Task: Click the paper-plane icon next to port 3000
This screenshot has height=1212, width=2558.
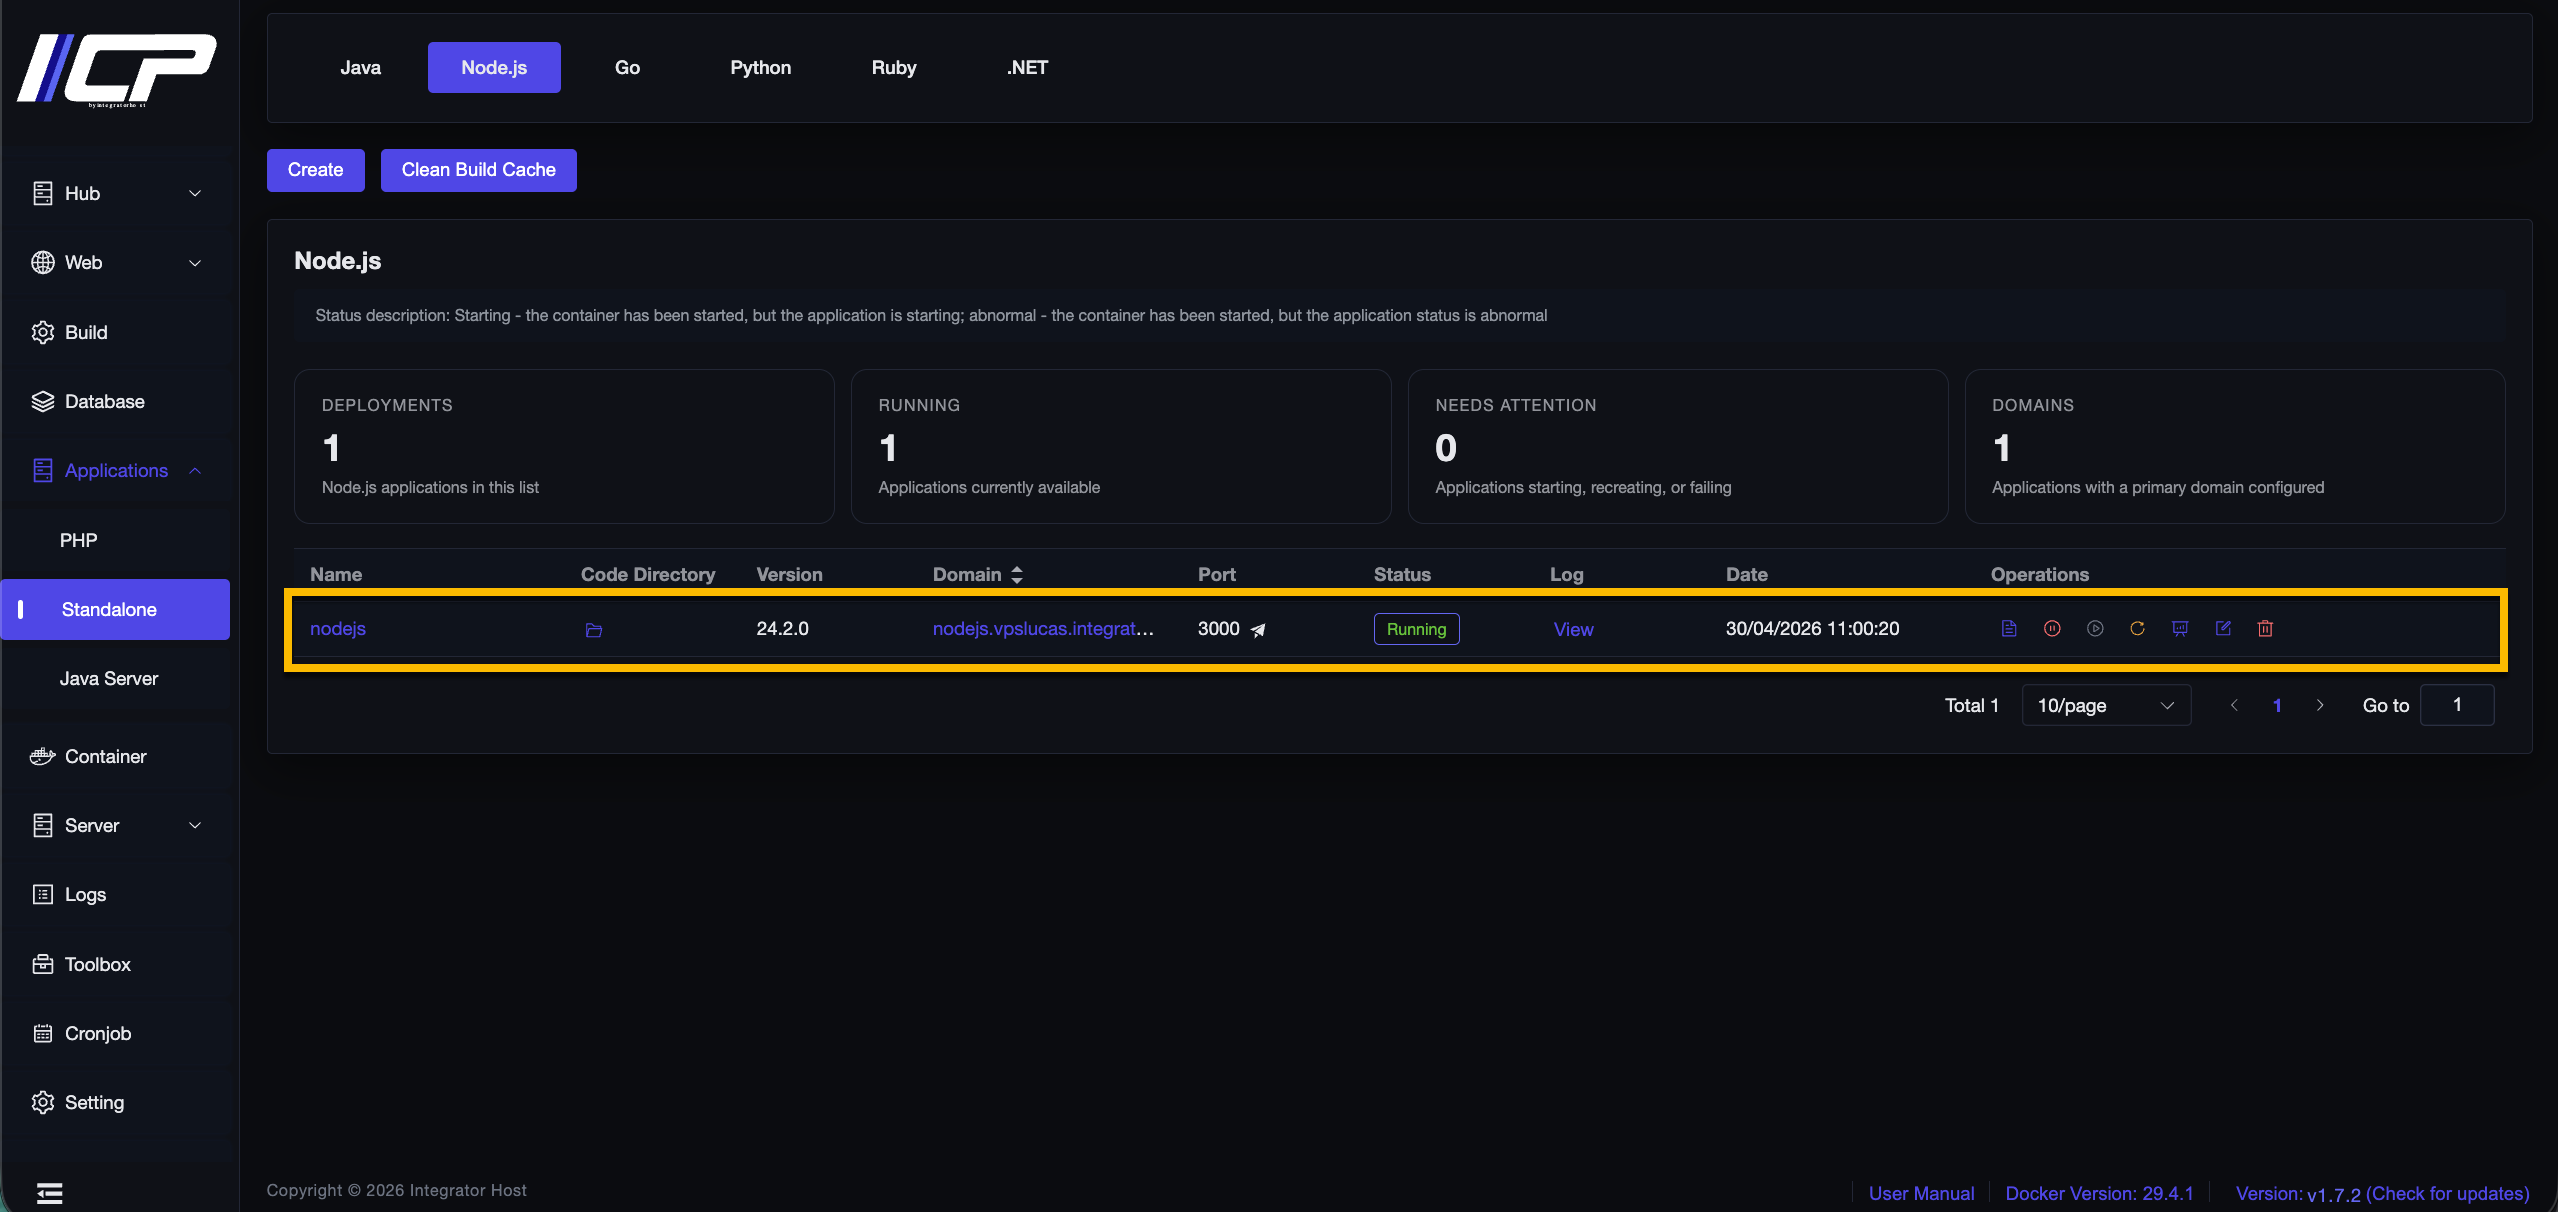Action: (1258, 630)
